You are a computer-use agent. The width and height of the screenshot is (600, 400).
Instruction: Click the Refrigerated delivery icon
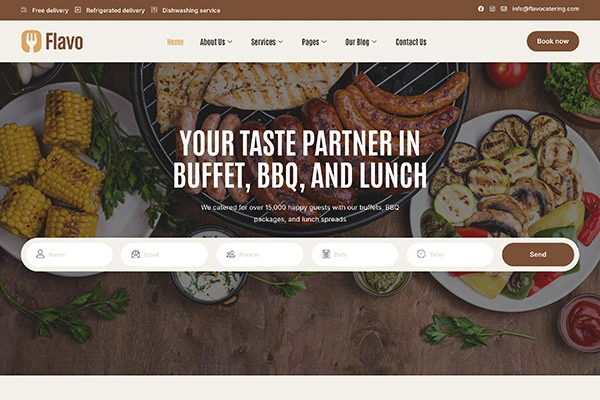click(x=78, y=10)
